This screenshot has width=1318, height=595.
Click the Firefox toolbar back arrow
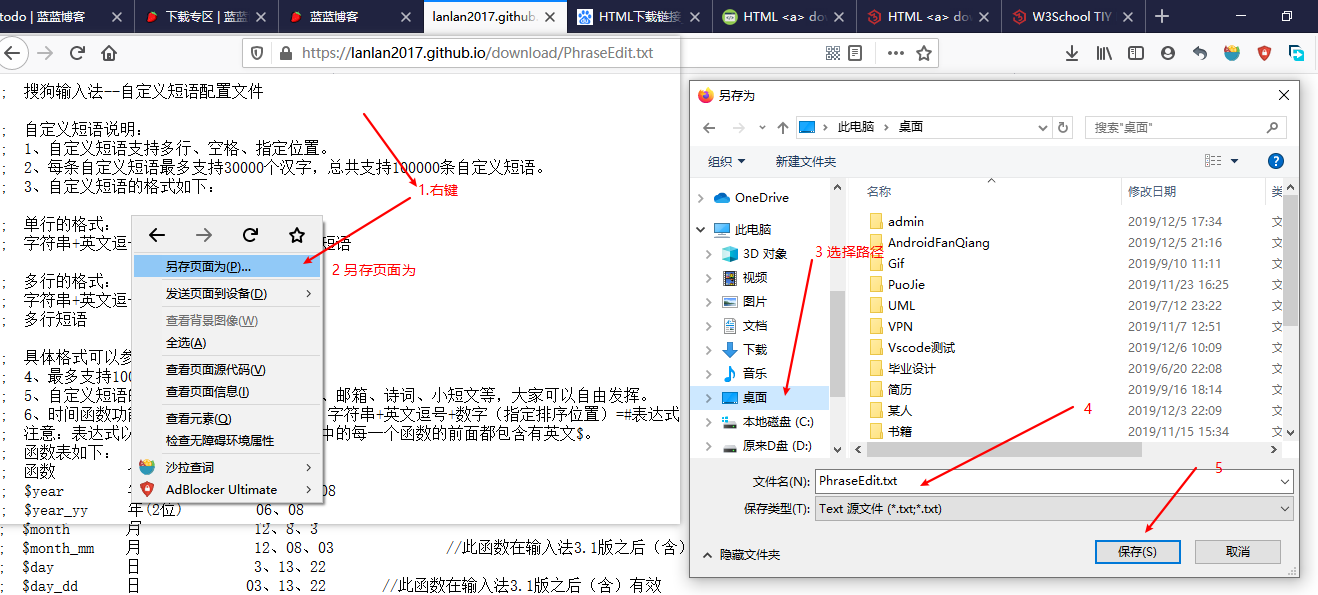tap(14, 53)
